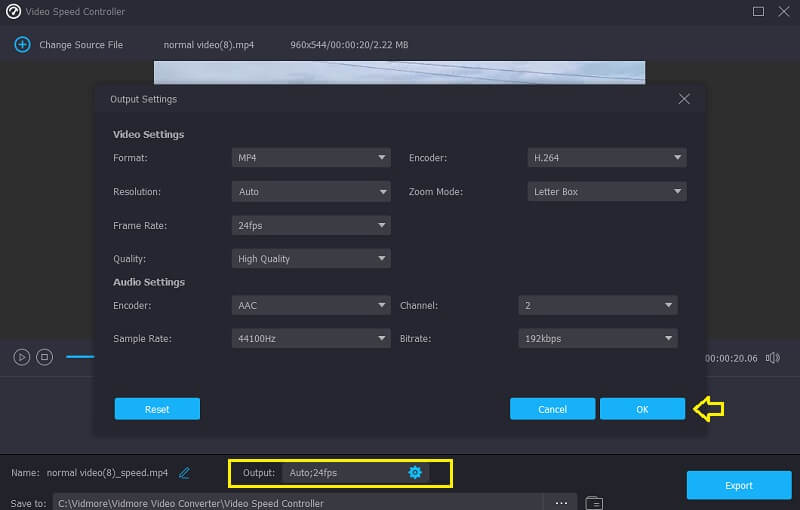Click the Change Source File plus icon
This screenshot has width=800, height=510.
coord(22,45)
